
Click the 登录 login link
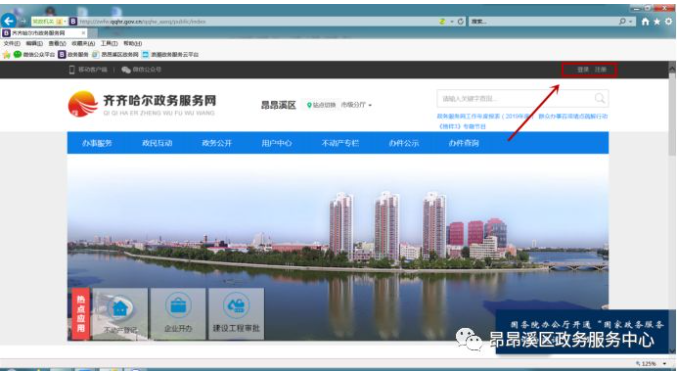(583, 69)
